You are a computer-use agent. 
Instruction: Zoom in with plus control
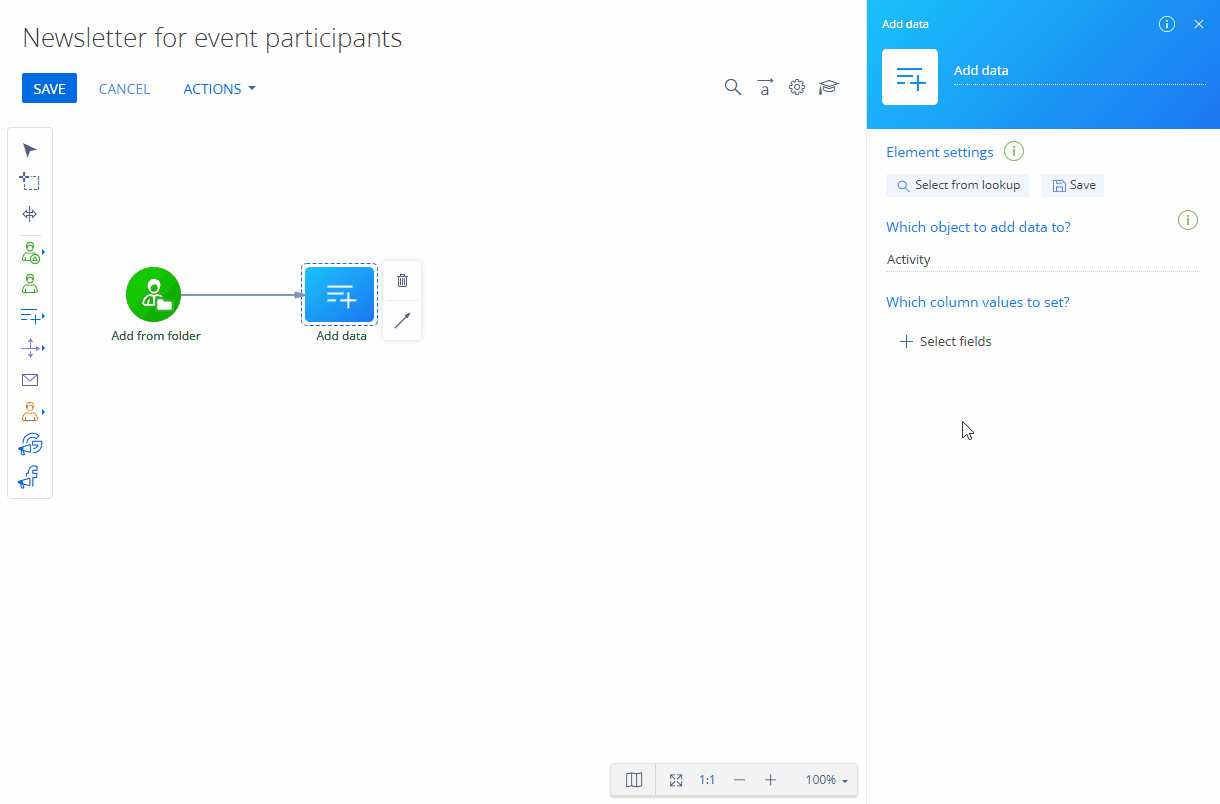tap(770, 780)
